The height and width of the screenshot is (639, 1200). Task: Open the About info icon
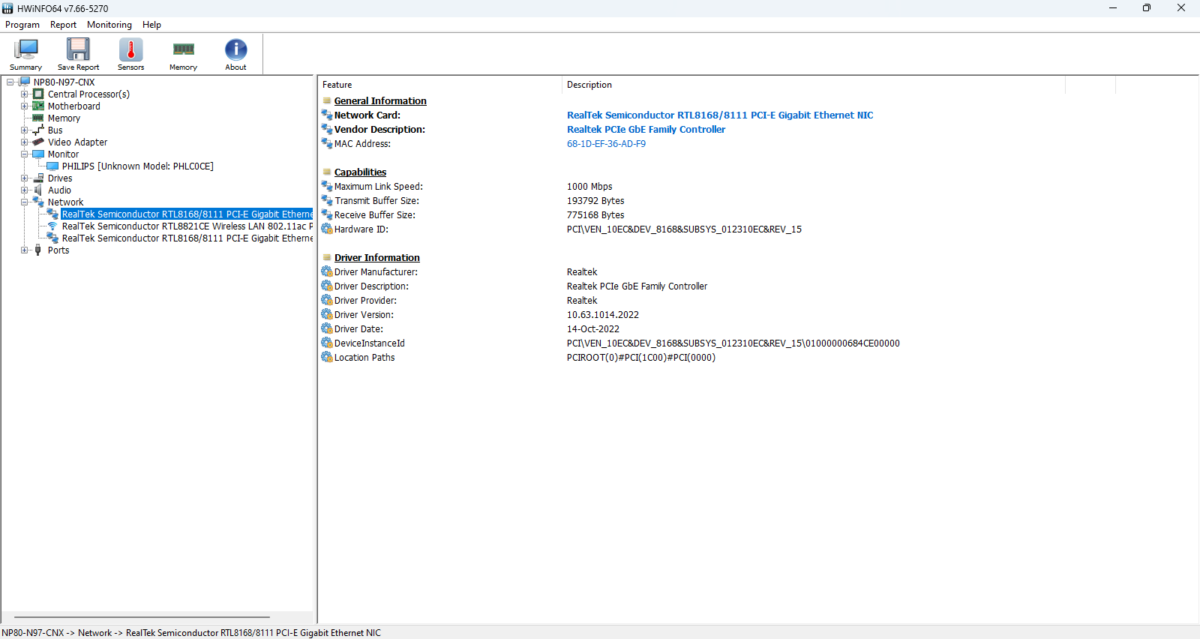point(235,53)
